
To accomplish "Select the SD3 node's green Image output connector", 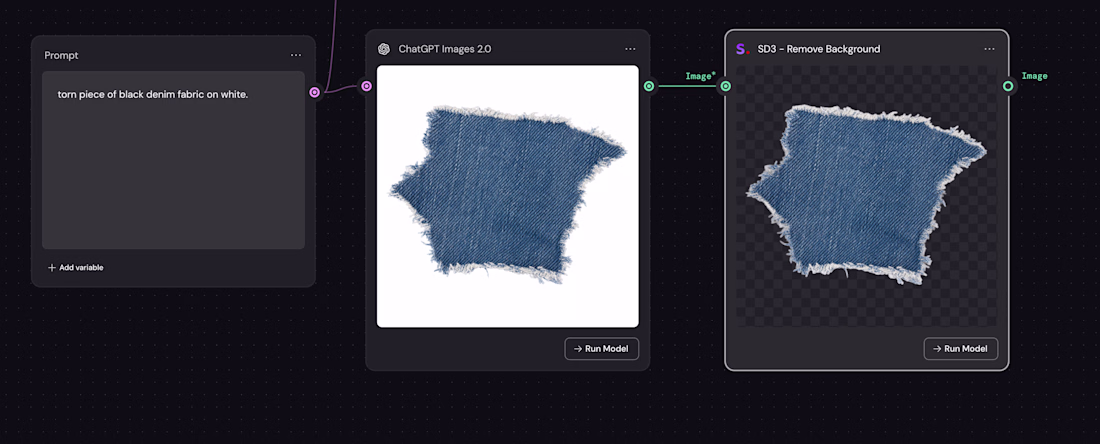I will pos(1008,86).
